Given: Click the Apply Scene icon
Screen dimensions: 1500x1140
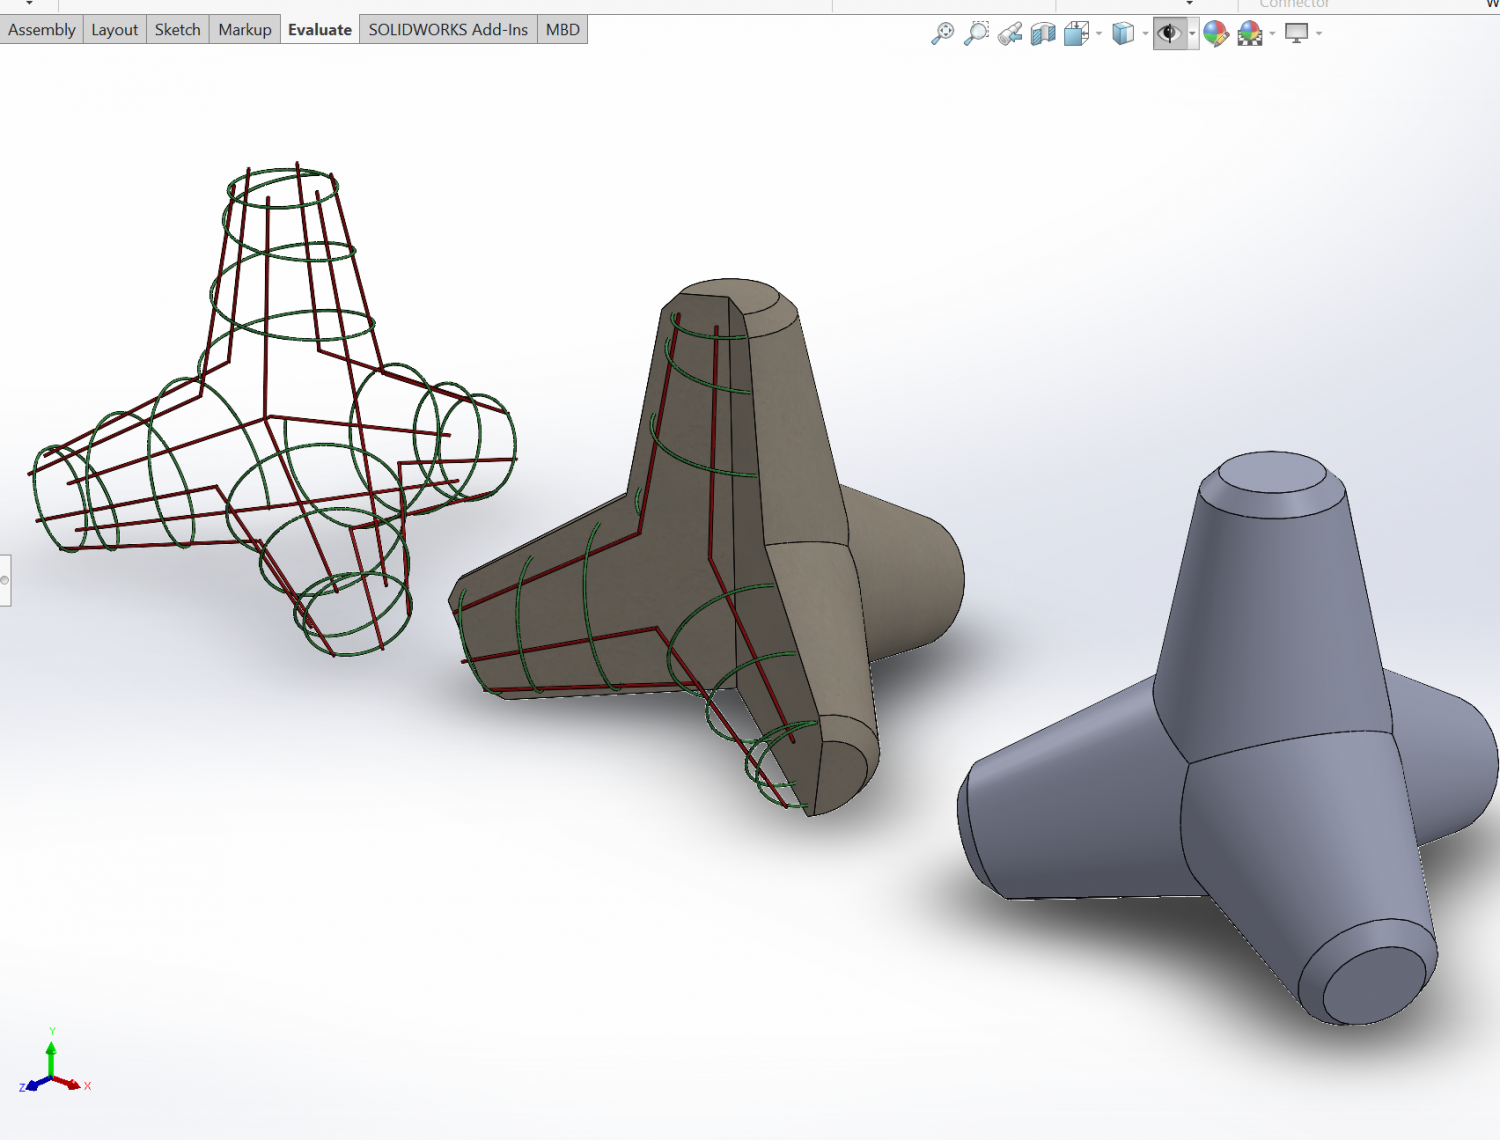Looking at the screenshot, I should pyautogui.click(x=1248, y=33).
